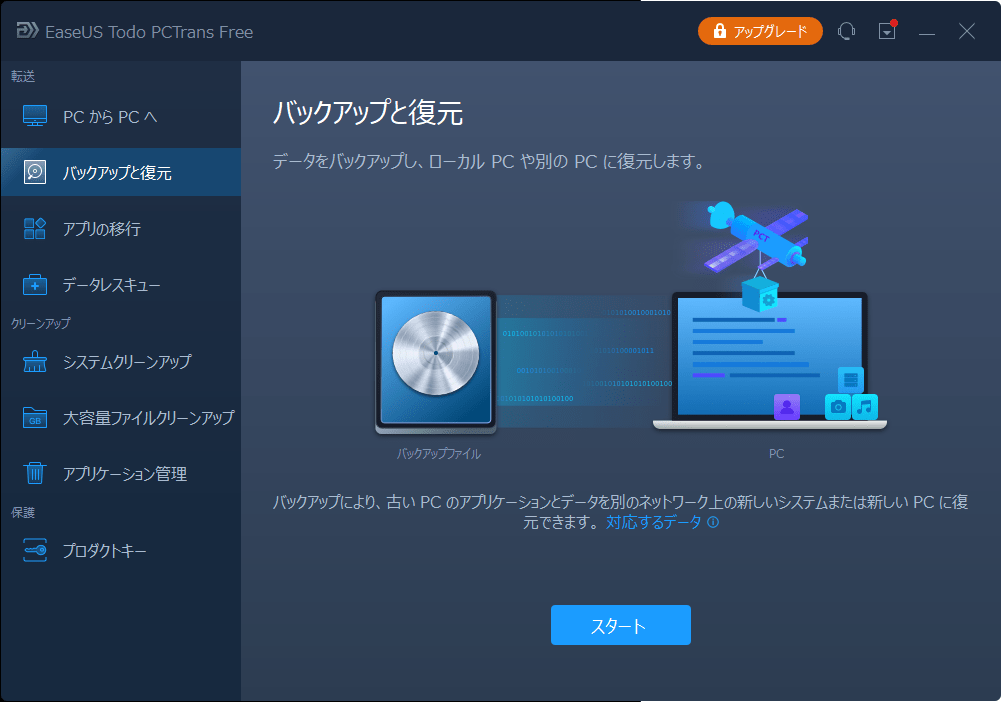The width and height of the screenshot is (1001, 702).
Task: Click the プロダクトキー key icon
Action: (34, 550)
